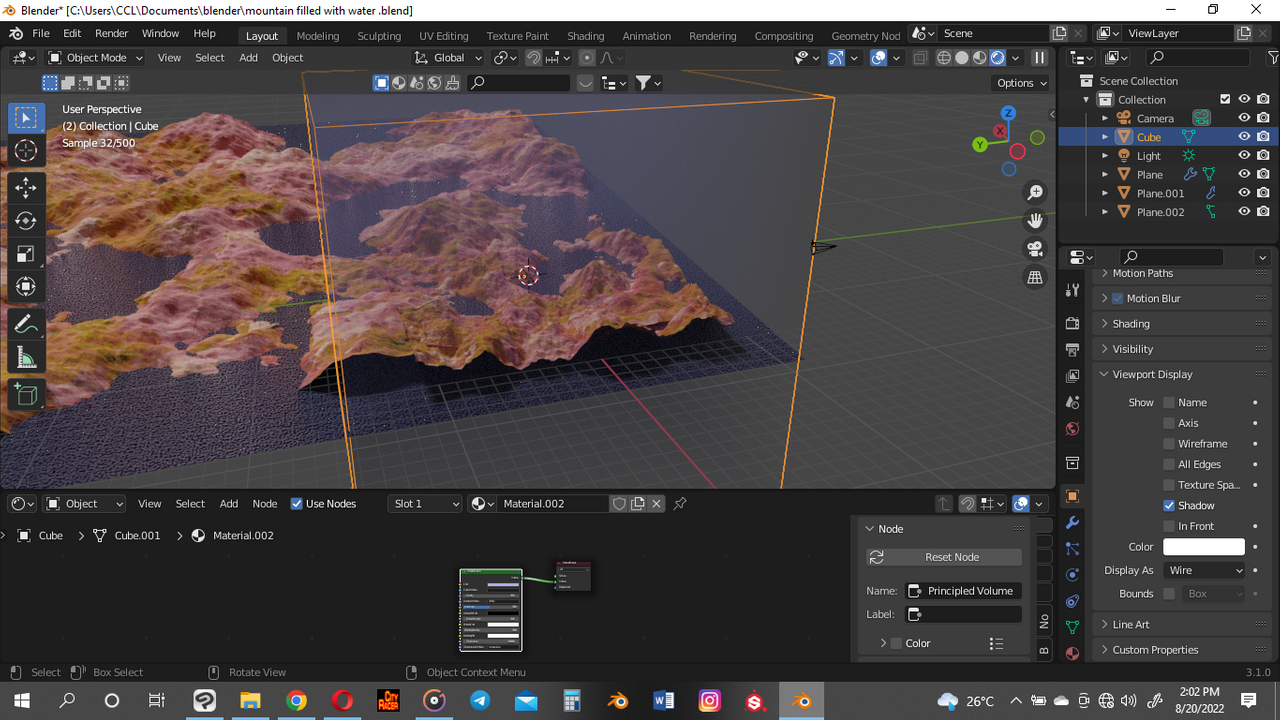Open the Object Mode dropdown
The image size is (1280, 720).
click(x=95, y=58)
